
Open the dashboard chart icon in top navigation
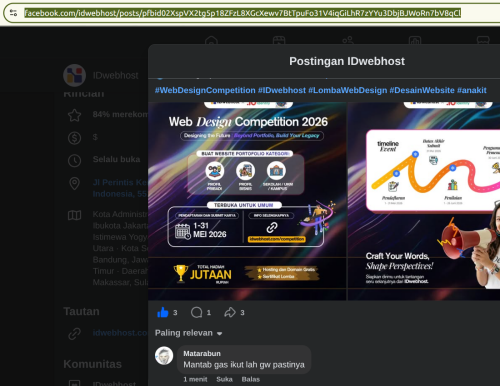[x=415, y=41]
